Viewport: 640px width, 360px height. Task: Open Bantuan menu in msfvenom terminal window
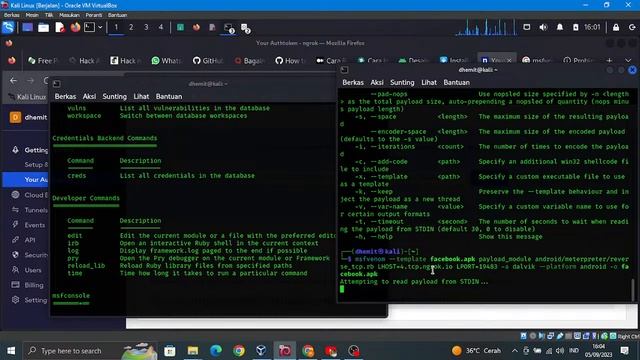[456, 82]
